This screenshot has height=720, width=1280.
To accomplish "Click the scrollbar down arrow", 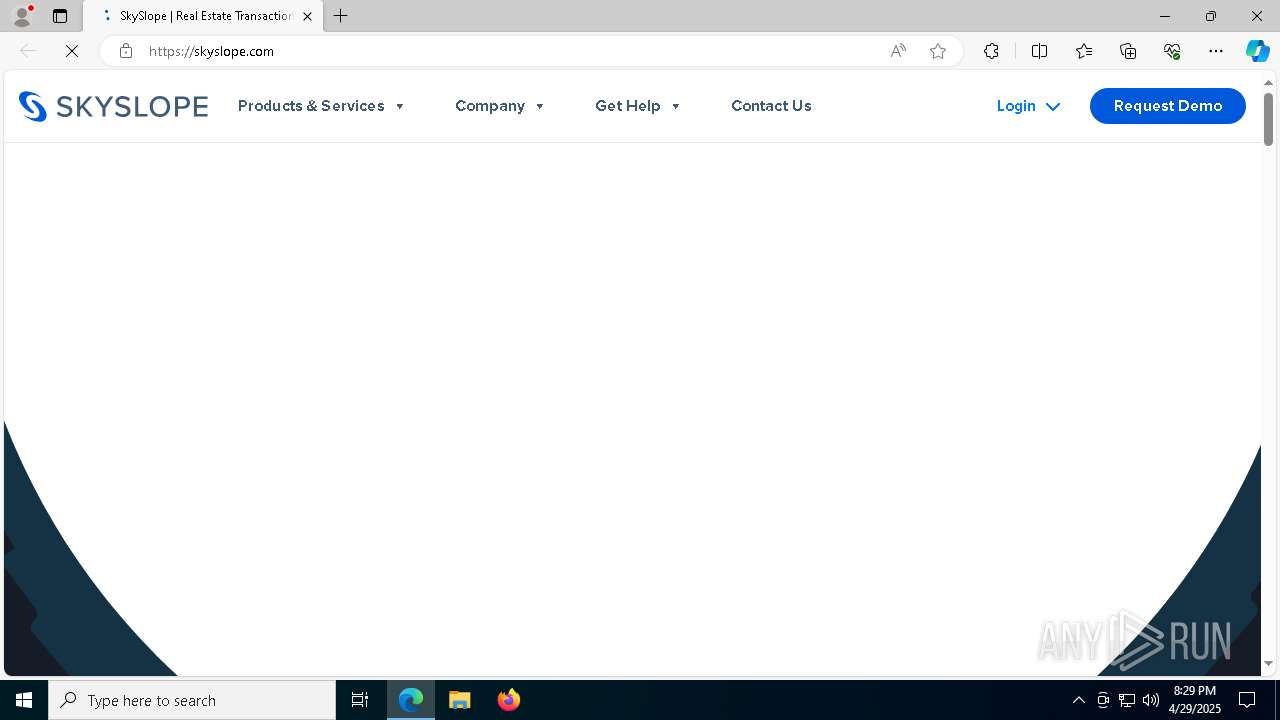I will tap(1268, 663).
